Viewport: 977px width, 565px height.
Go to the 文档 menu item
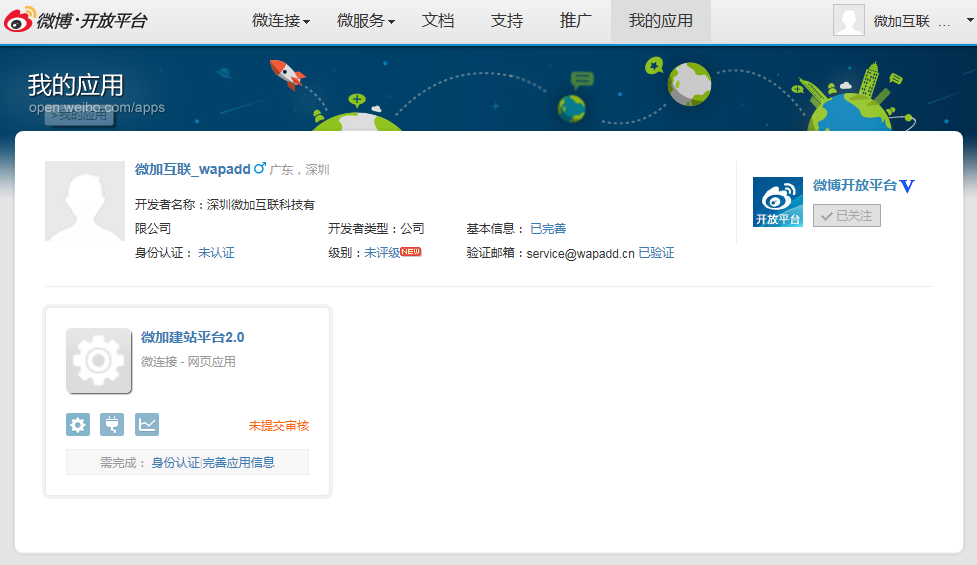point(438,21)
